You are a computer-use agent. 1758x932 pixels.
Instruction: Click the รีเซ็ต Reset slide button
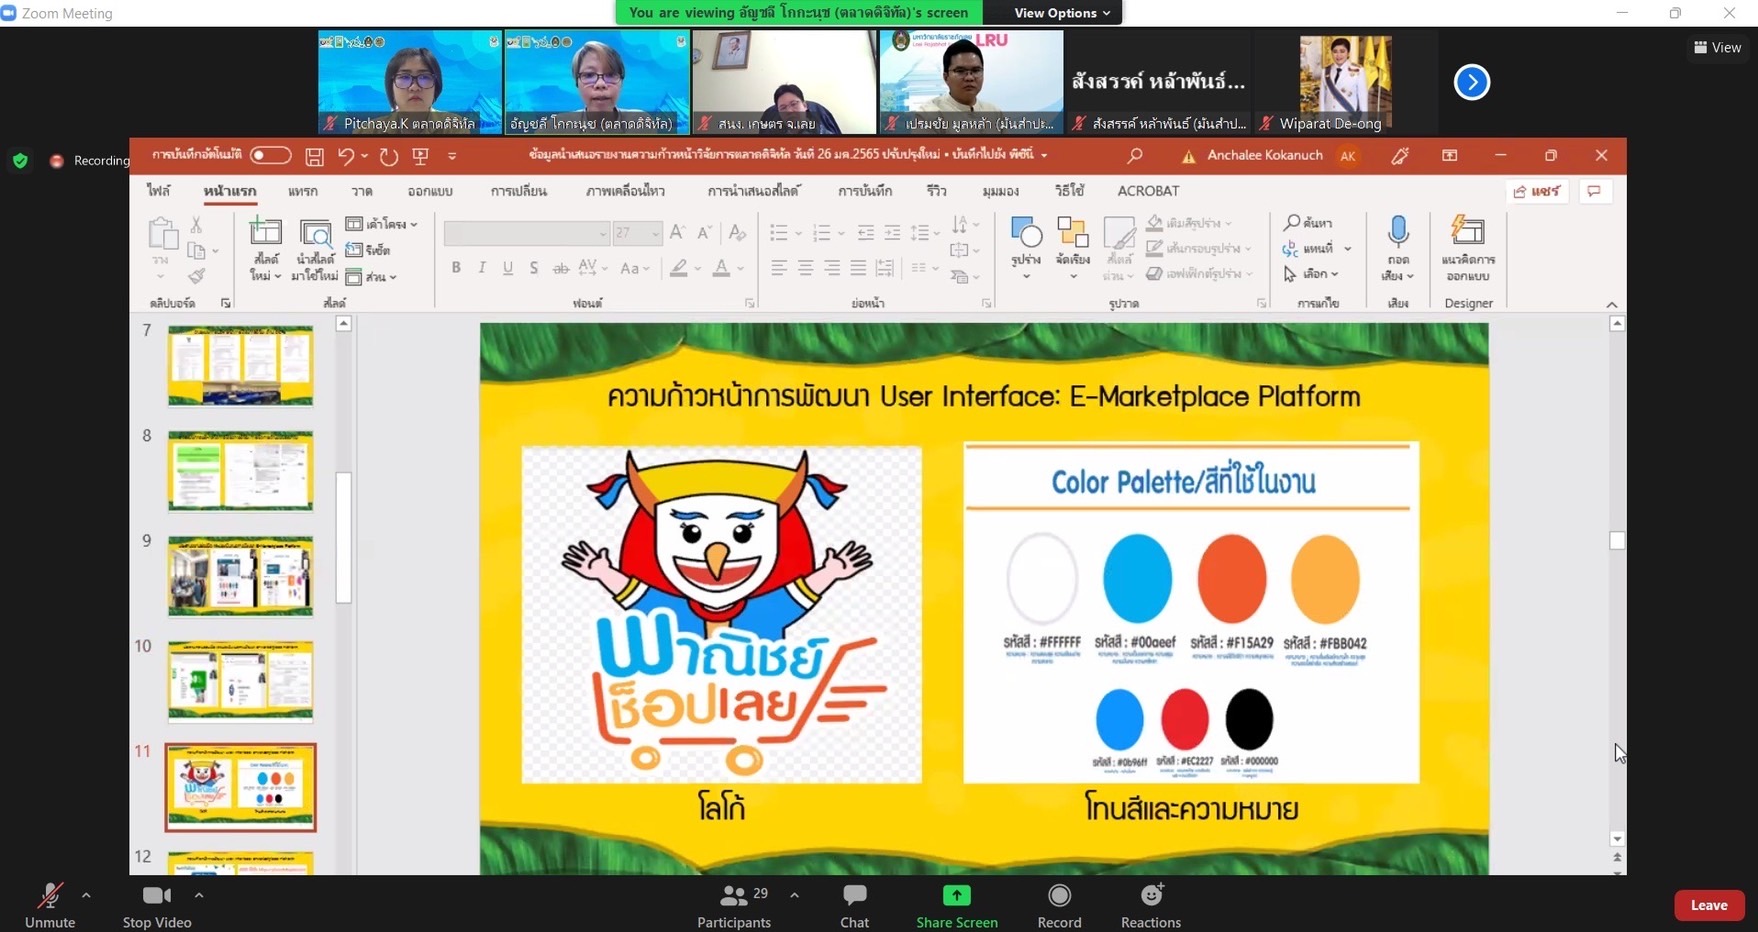point(369,250)
